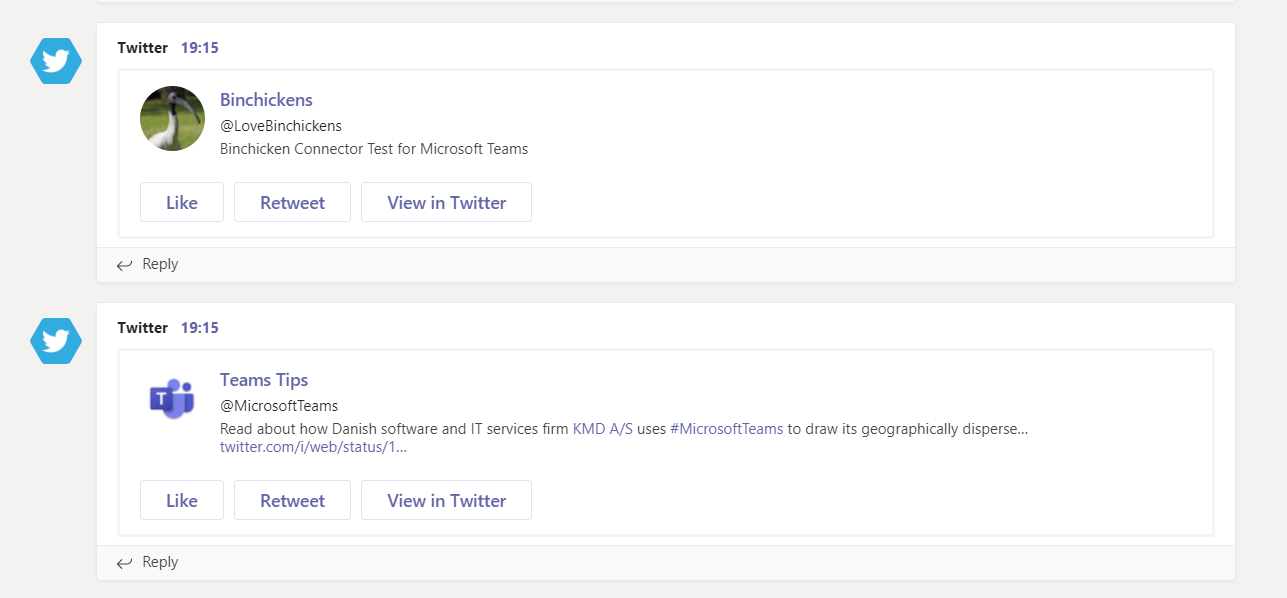Click the reply arrow under the Binchickens tweet
Viewport: 1287px width, 598px height.
[x=124, y=265]
